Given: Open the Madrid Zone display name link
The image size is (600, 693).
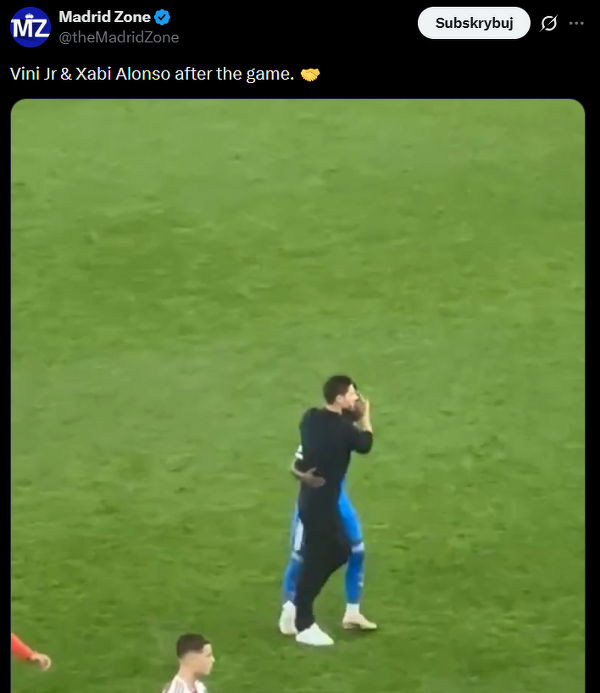Looking at the screenshot, I should click(105, 17).
